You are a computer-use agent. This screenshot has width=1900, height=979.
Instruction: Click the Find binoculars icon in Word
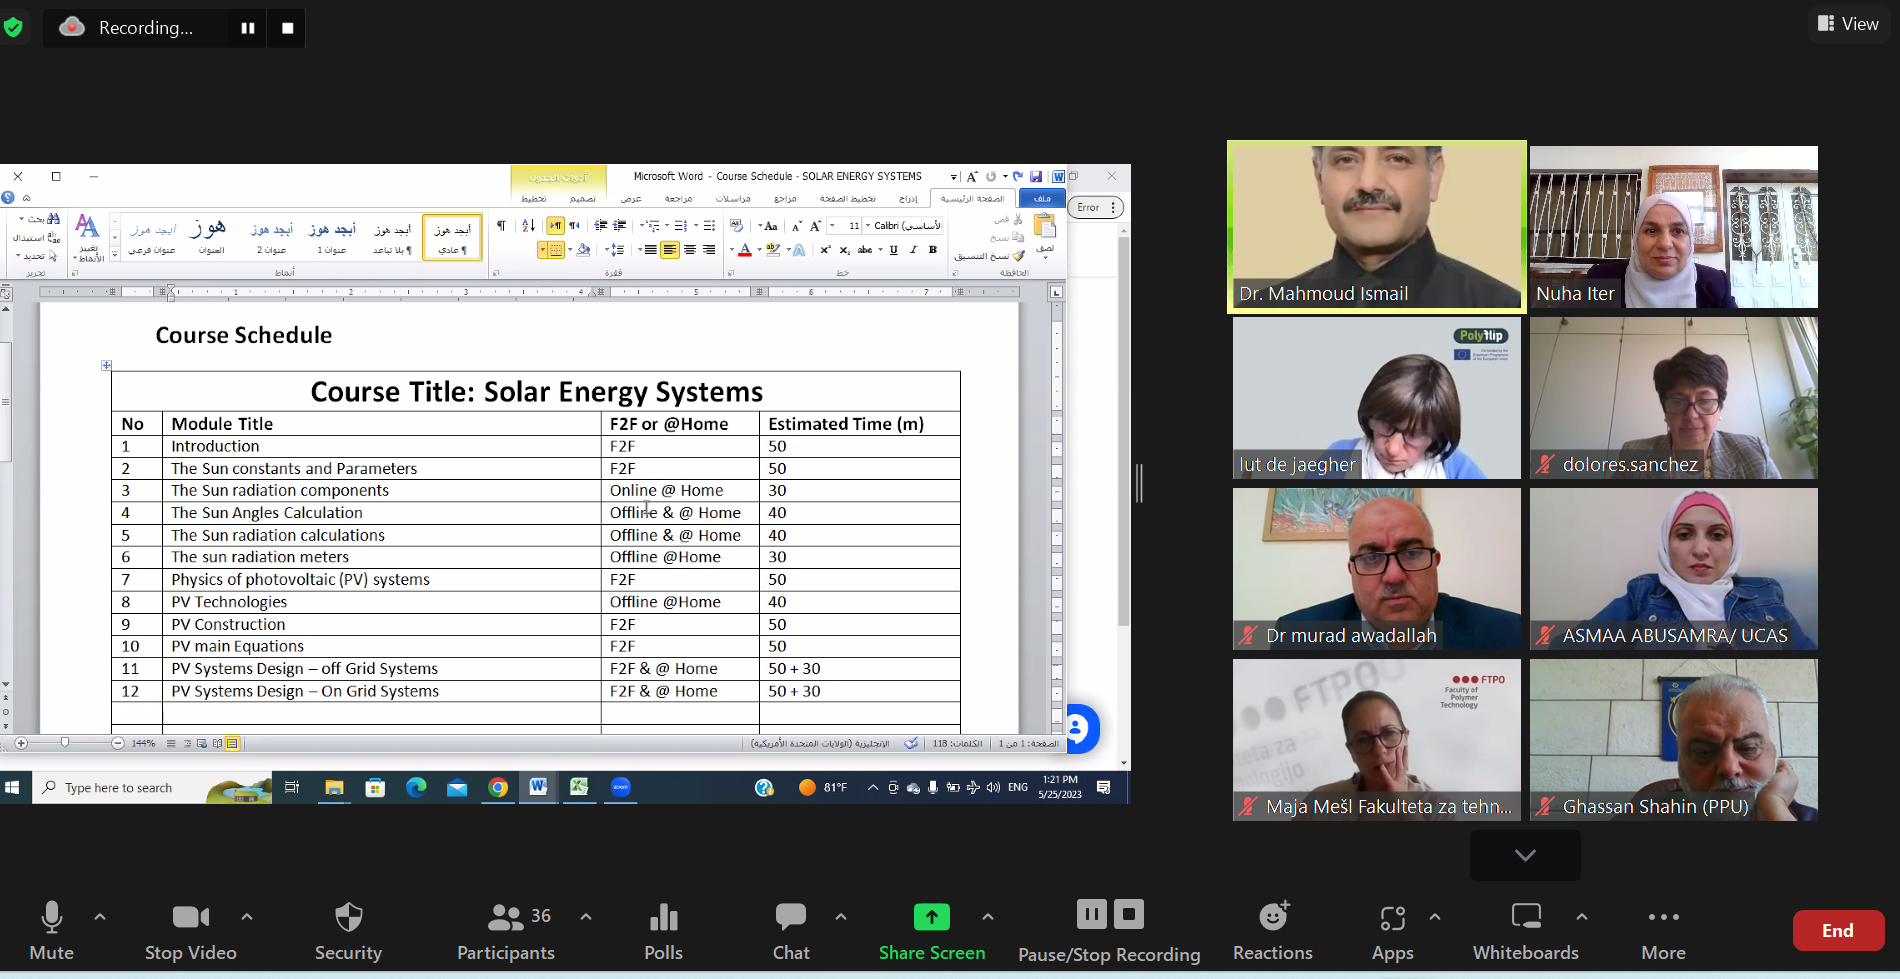53,218
